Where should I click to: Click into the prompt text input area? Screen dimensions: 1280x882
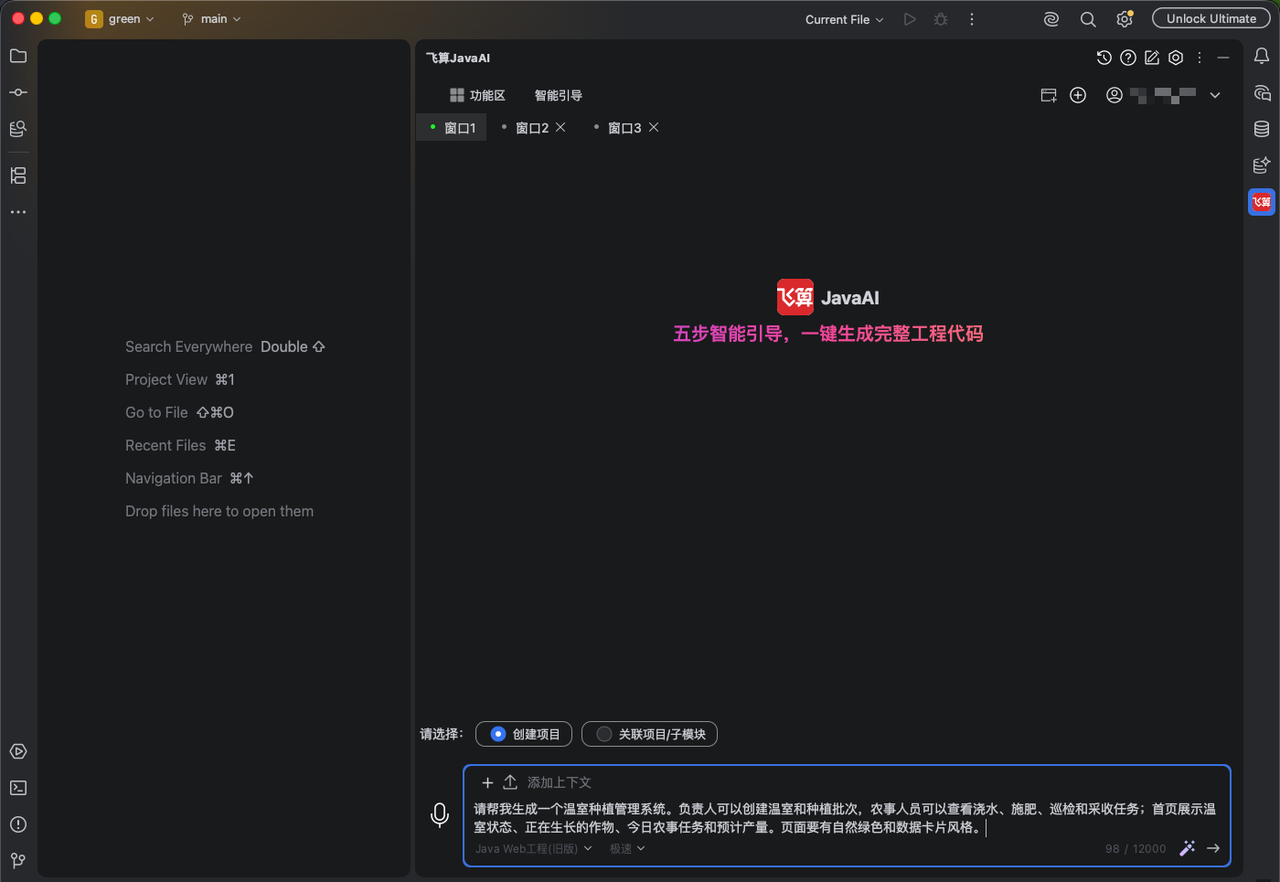pyautogui.click(x=846, y=818)
